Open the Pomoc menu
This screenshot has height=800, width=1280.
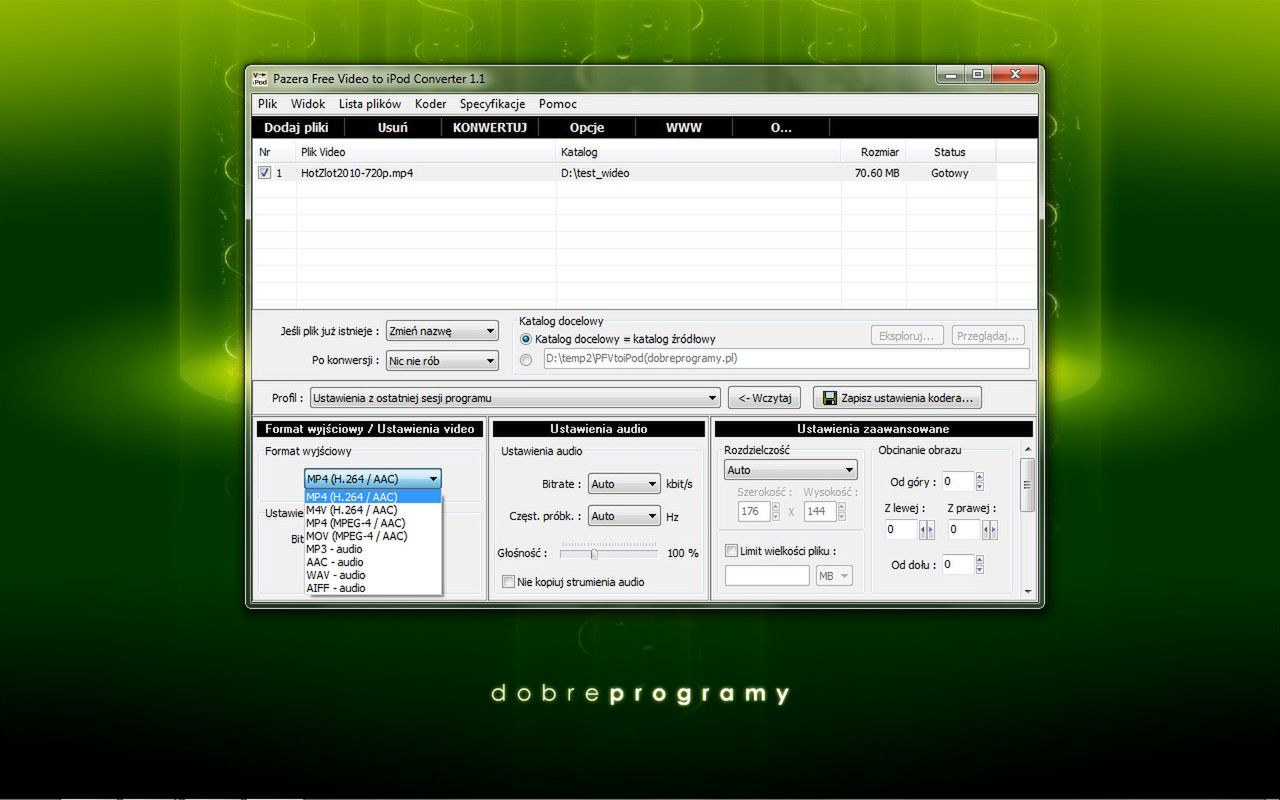pos(558,104)
